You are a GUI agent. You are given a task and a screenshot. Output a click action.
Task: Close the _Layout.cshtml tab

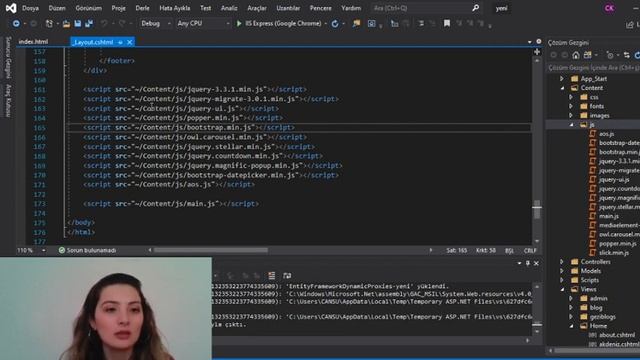pyautogui.click(x=129, y=42)
